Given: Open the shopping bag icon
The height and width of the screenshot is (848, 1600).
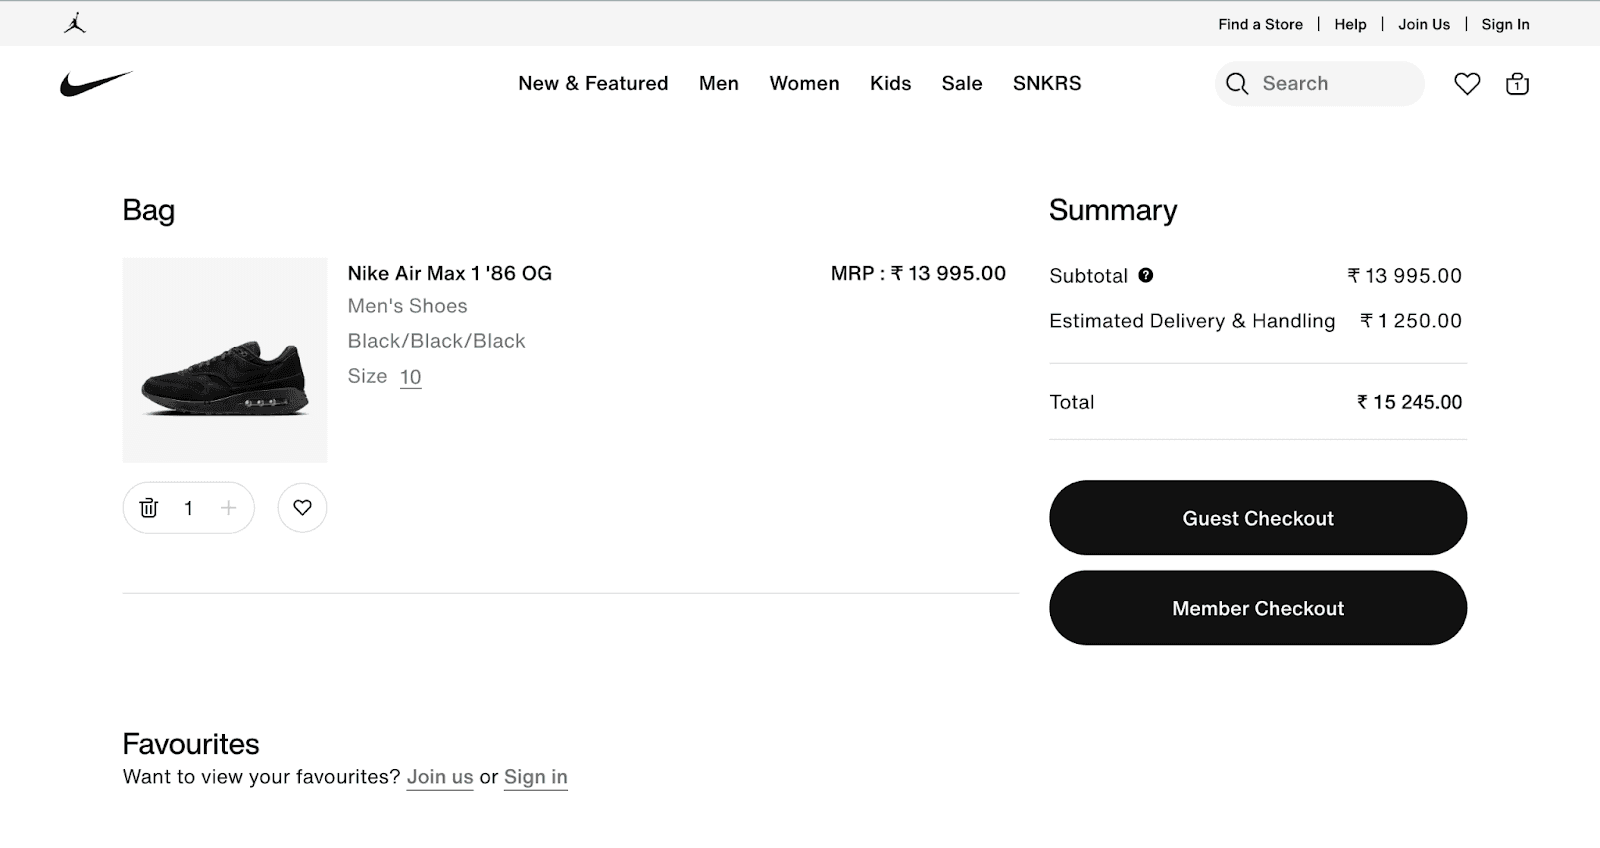Looking at the screenshot, I should click(1517, 84).
